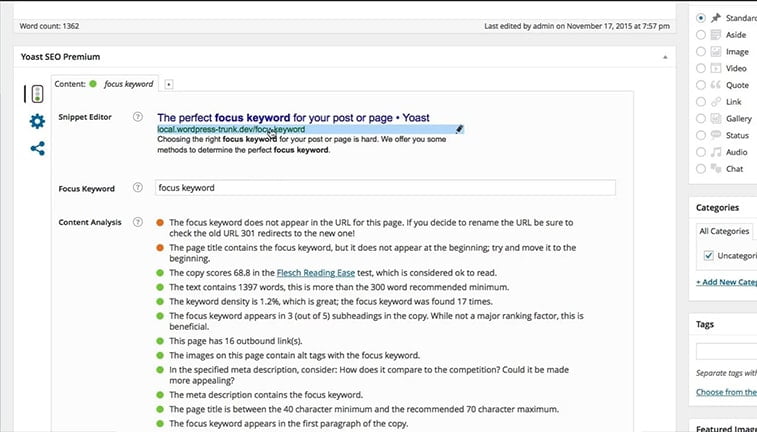Toggle the Uncategorized category checkbox

(708, 255)
